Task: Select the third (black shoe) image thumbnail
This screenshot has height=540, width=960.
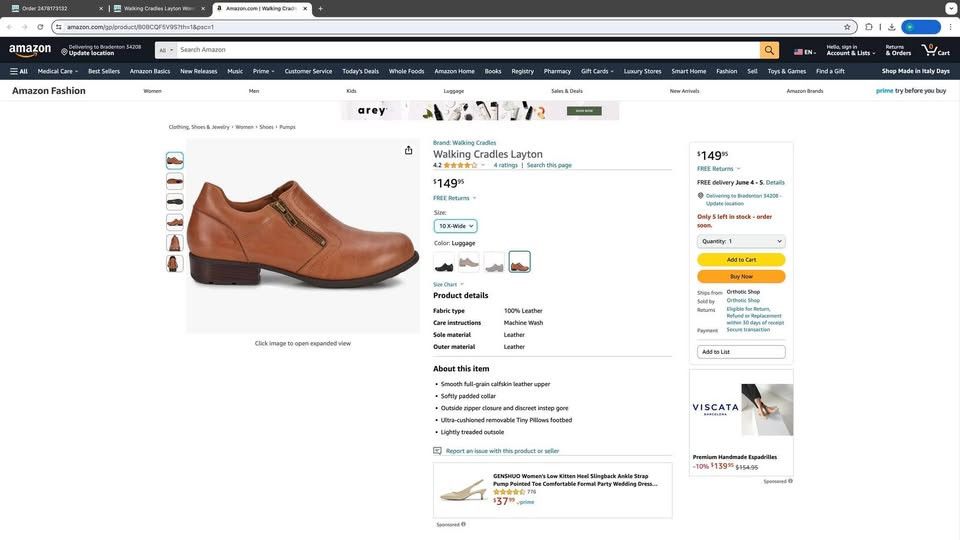Action: coord(174,201)
